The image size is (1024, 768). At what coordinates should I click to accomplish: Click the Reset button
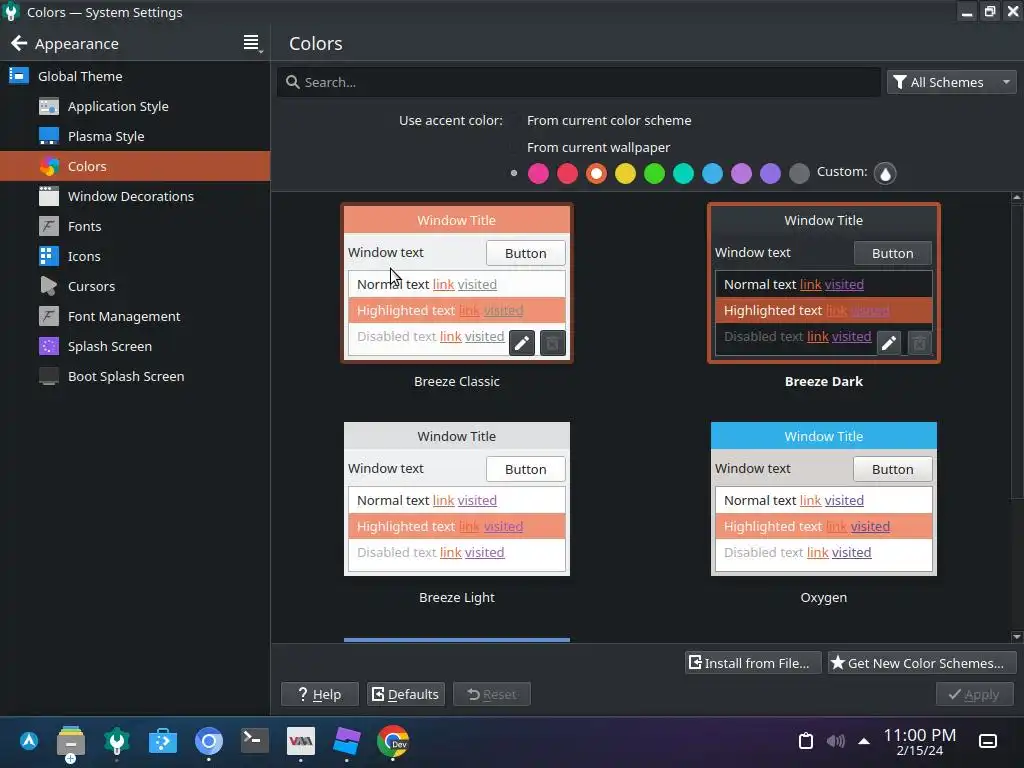pyautogui.click(x=492, y=694)
